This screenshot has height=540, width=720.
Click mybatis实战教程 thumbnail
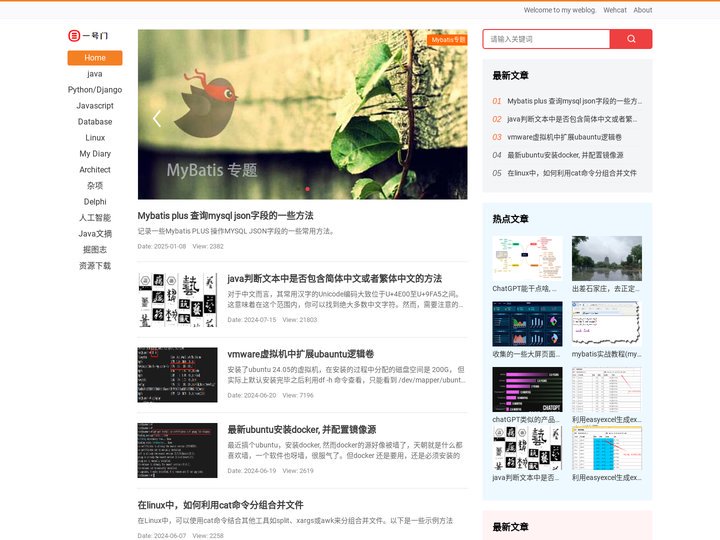607,324
